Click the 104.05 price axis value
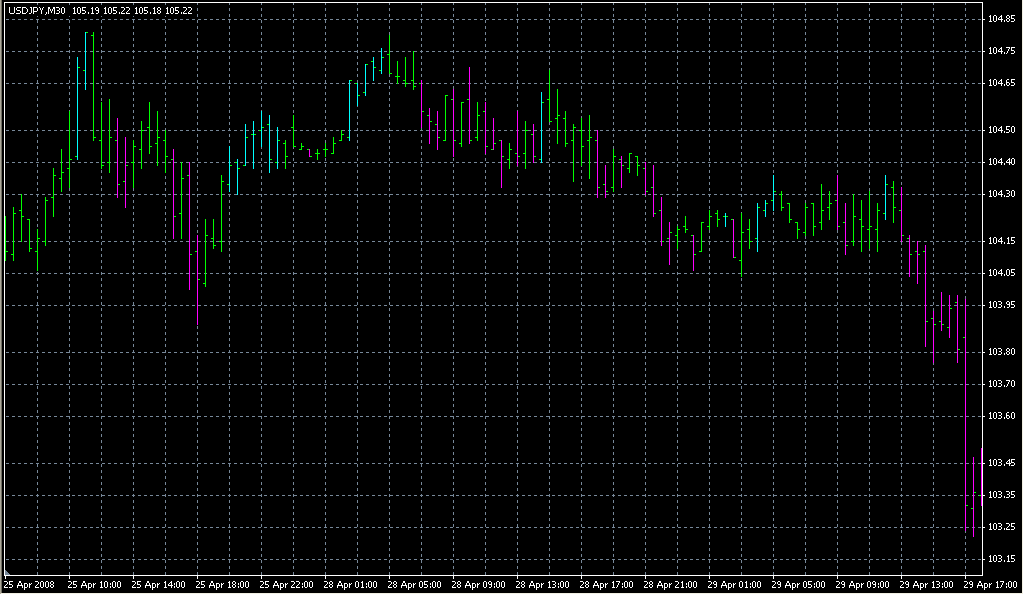The width and height of the screenshot is (1024, 594). (x=1002, y=273)
